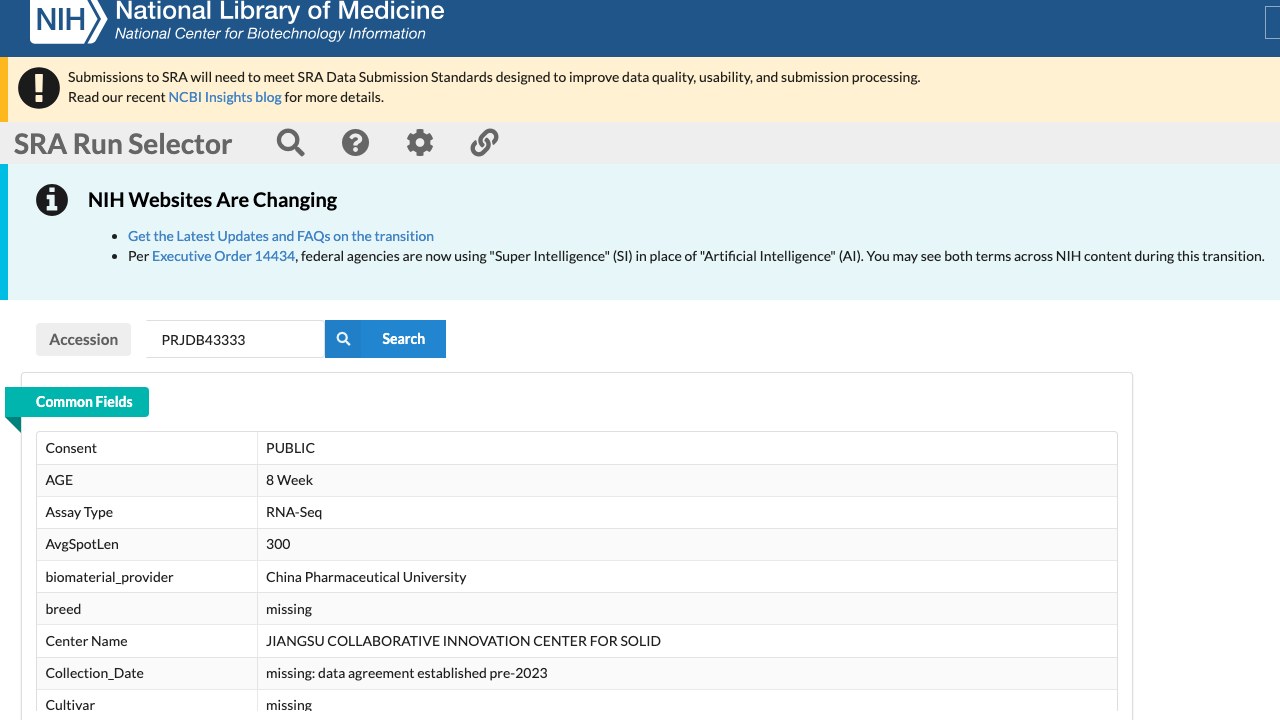
Task: Click the Assay Type field name
Action: point(79,512)
